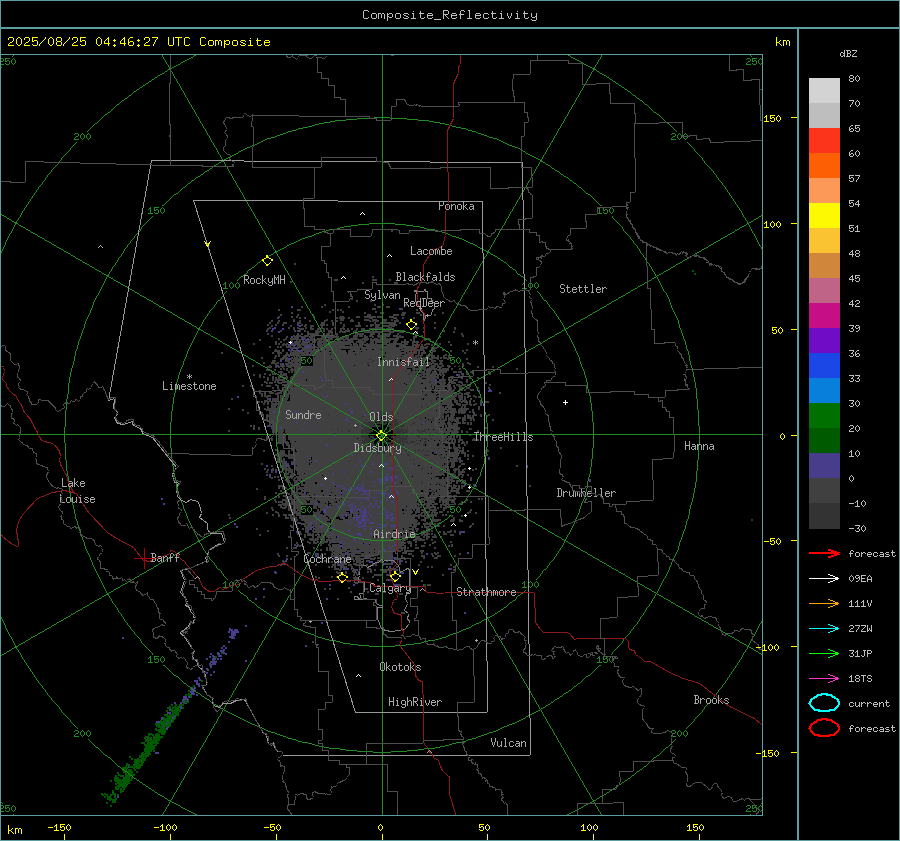Click the ThreeHills label

click(503, 437)
